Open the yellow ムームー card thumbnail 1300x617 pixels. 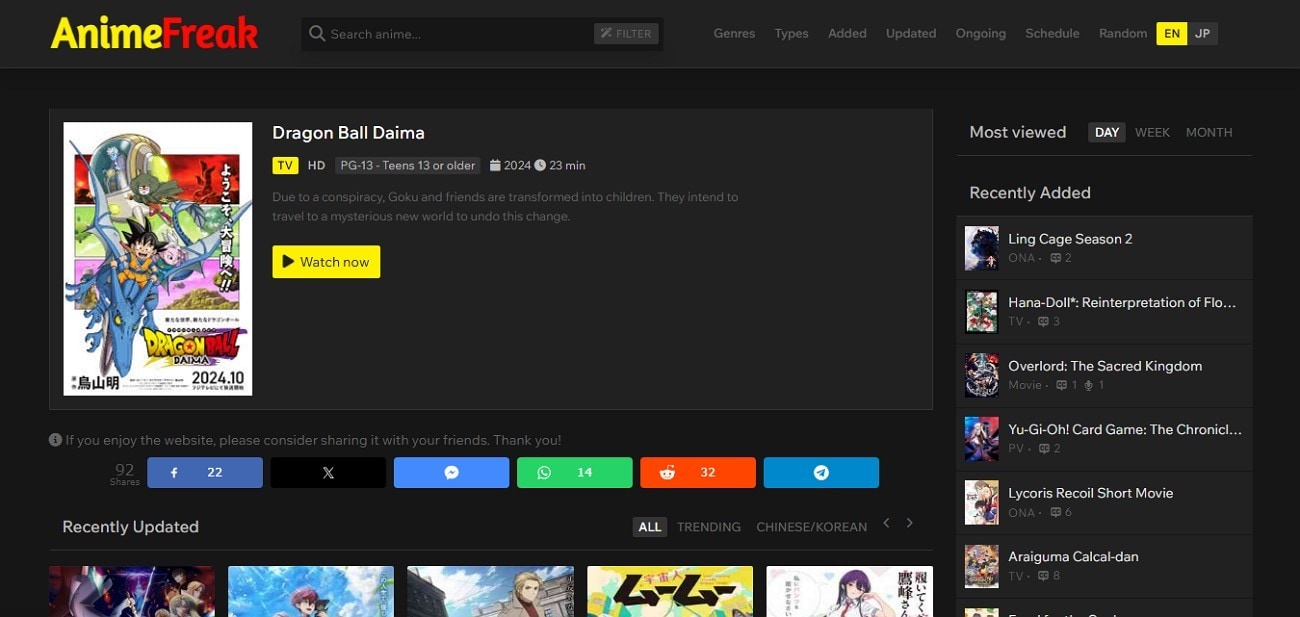click(670, 591)
